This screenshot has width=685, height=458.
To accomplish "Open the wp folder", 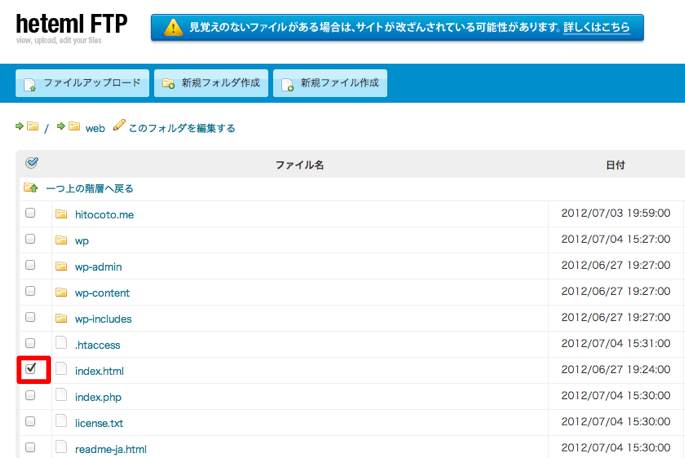I will point(82,241).
